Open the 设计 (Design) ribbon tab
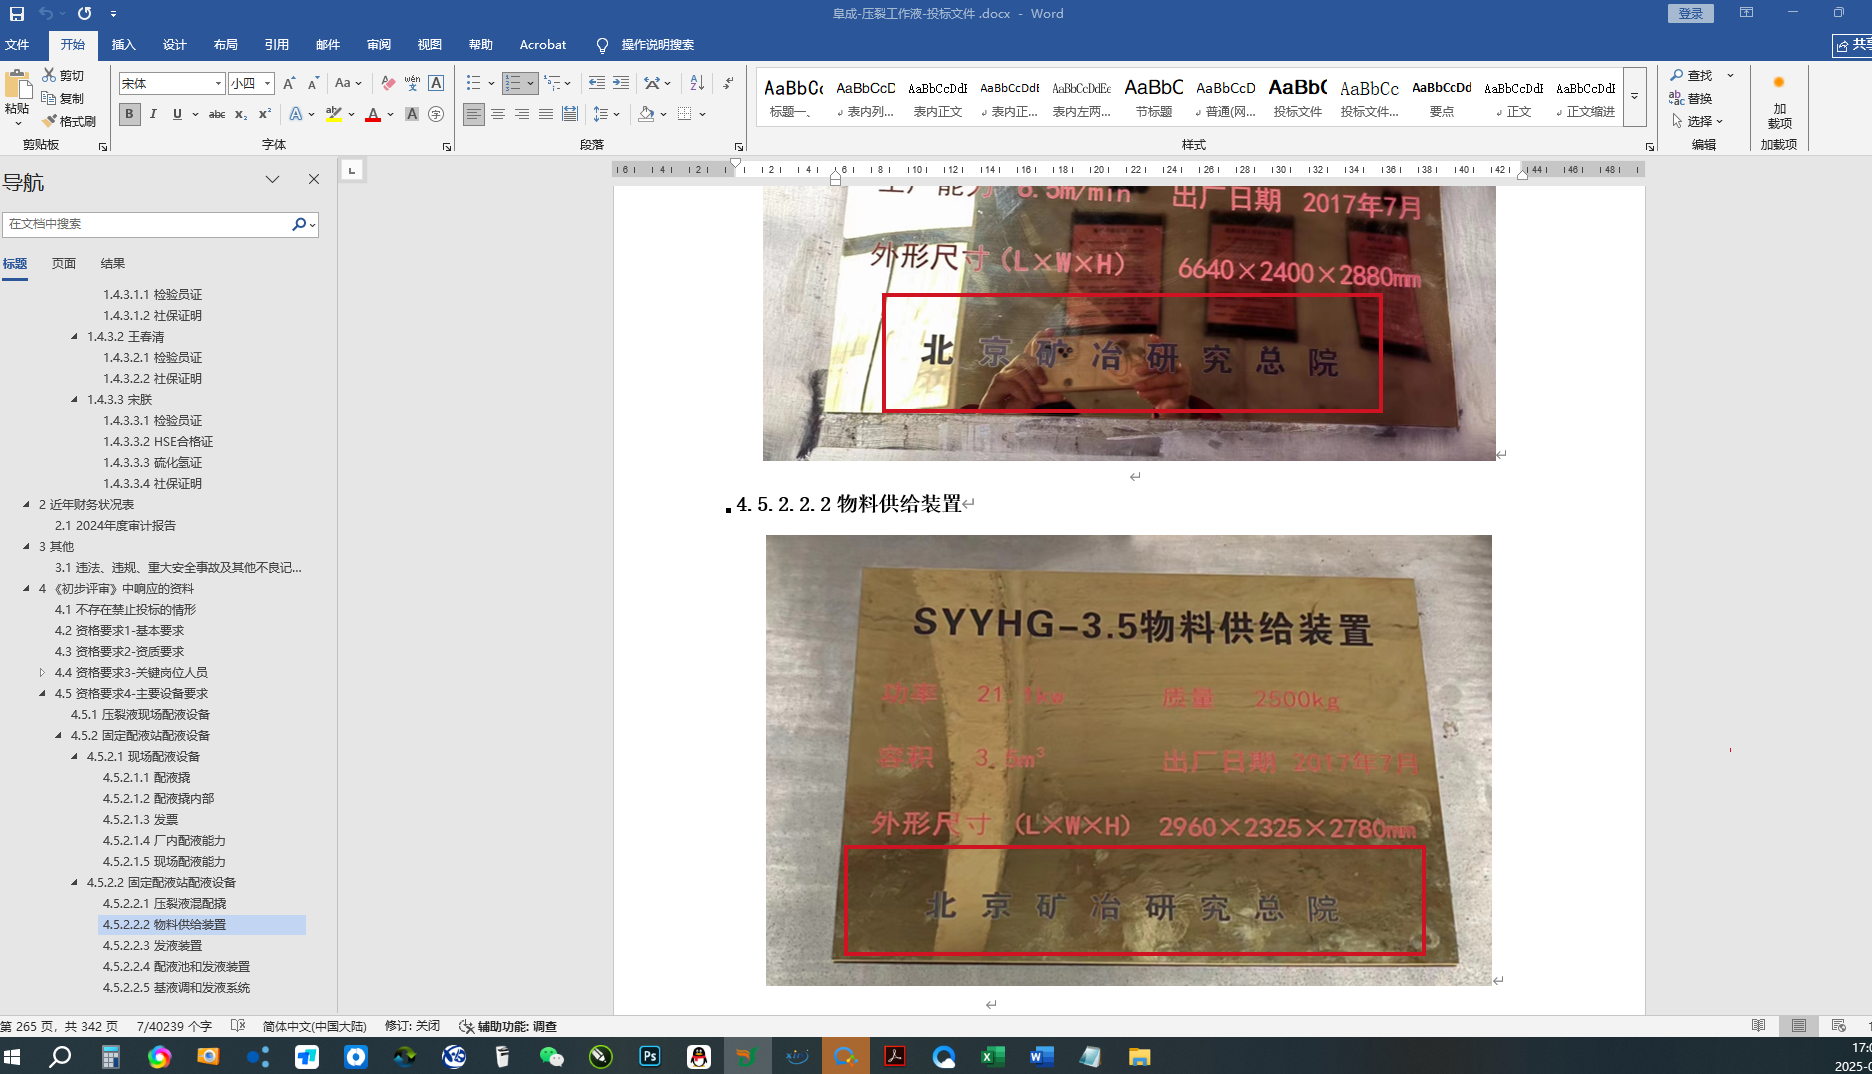Image resolution: width=1872 pixels, height=1074 pixels. point(175,45)
